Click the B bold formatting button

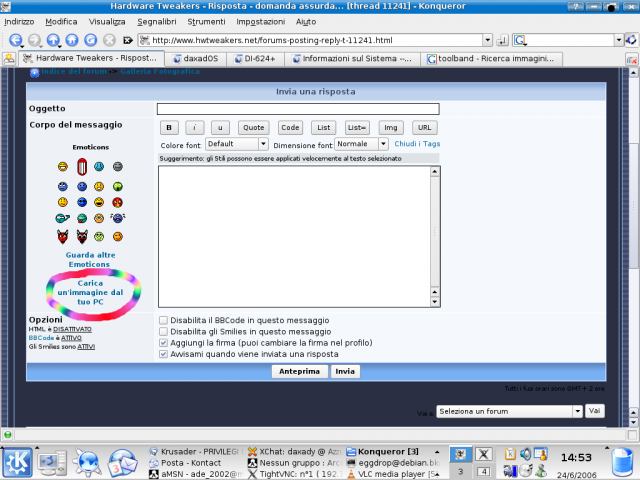[x=169, y=127]
